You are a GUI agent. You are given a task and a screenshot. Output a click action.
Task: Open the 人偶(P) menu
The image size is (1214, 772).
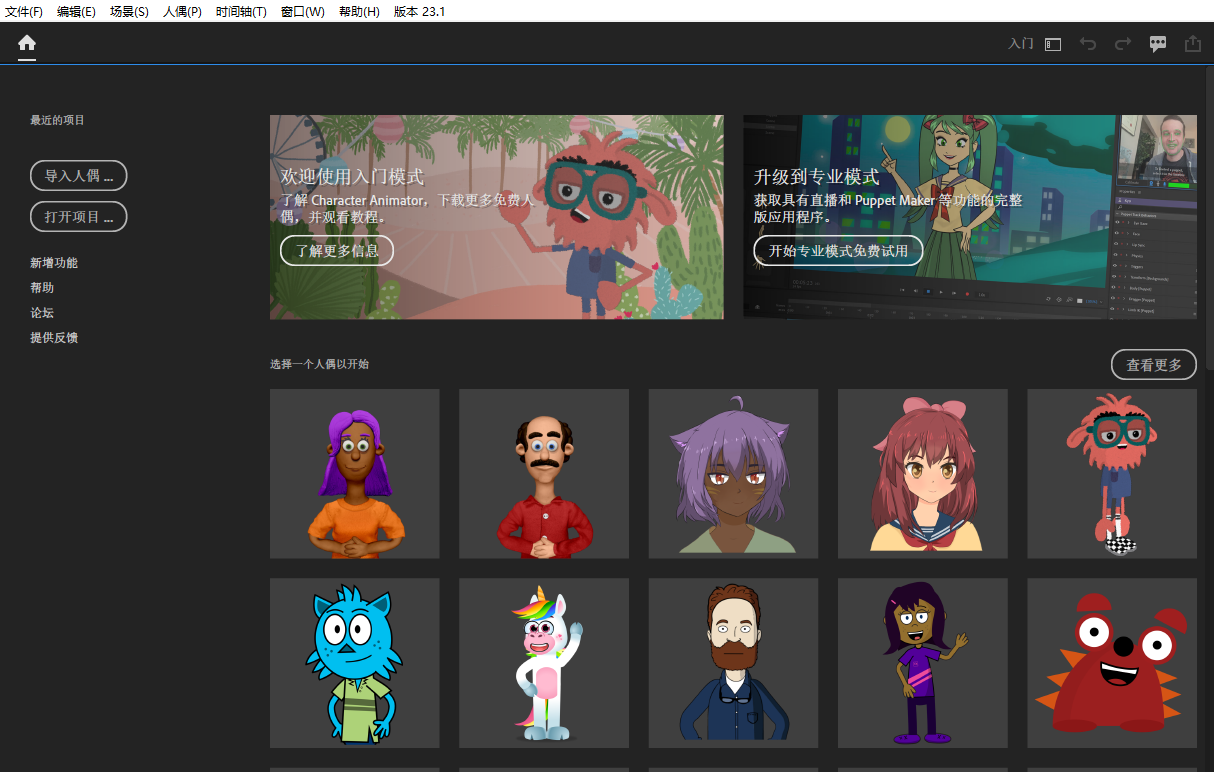pyautogui.click(x=182, y=11)
